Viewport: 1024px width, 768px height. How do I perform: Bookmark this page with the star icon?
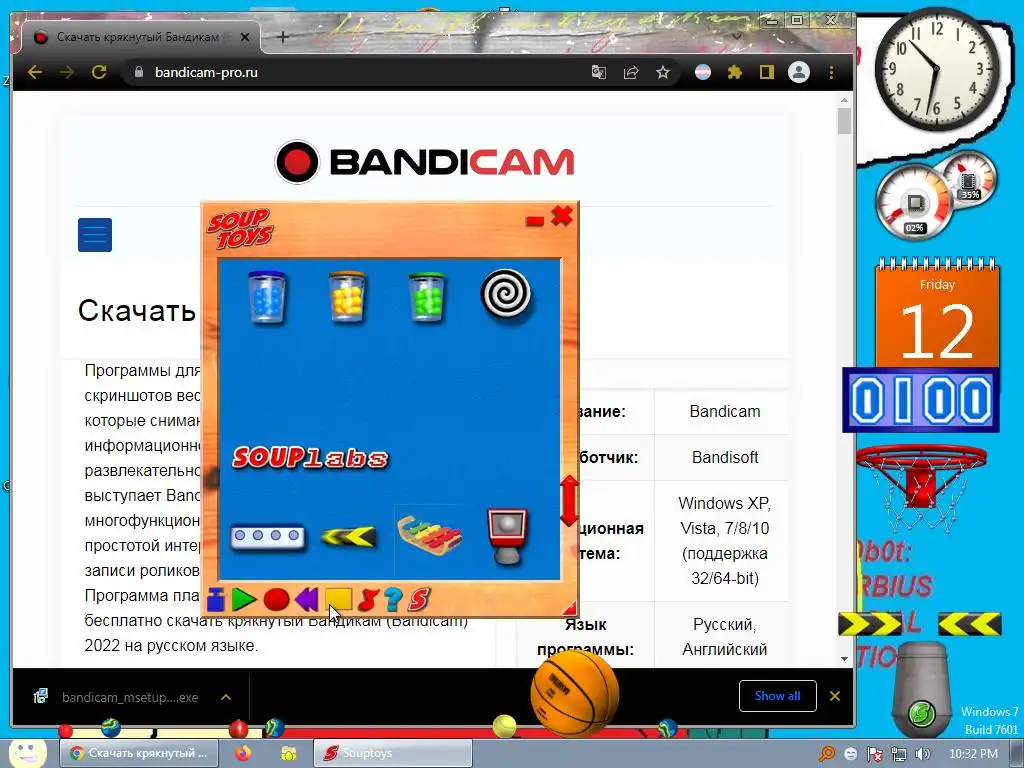click(x=663, y=72)
